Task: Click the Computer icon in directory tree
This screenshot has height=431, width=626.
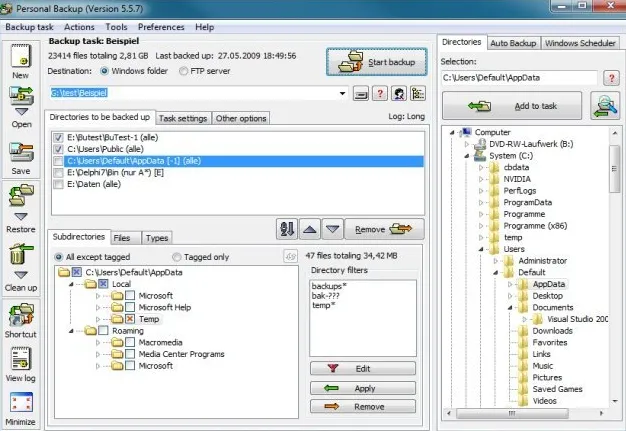Action: (465, 132)
